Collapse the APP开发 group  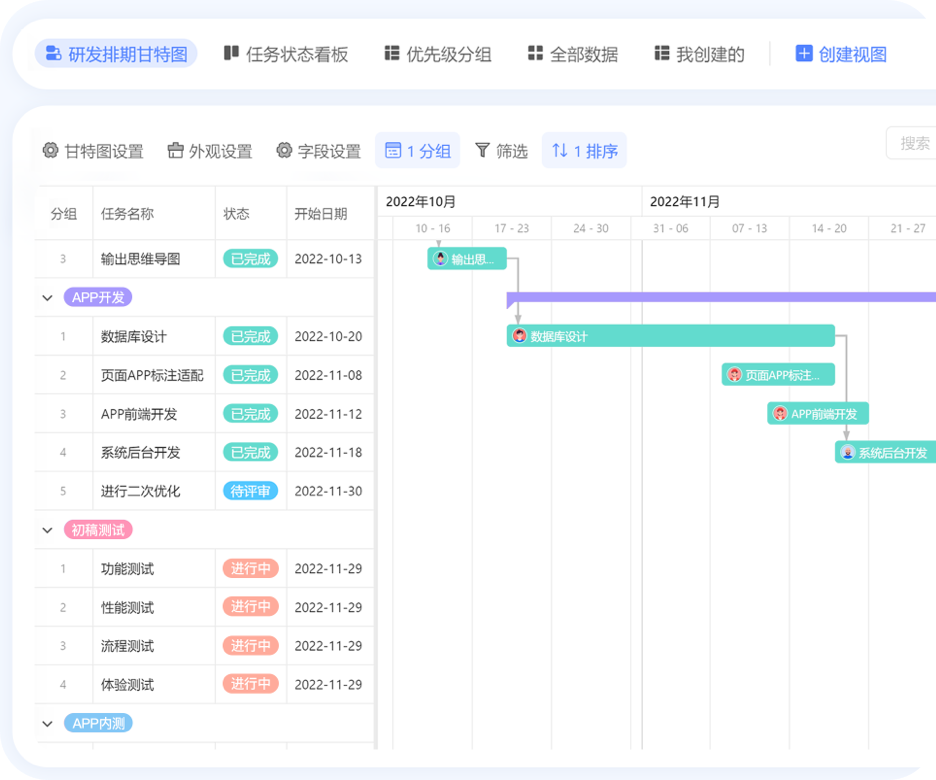click(x=47, y=298)
